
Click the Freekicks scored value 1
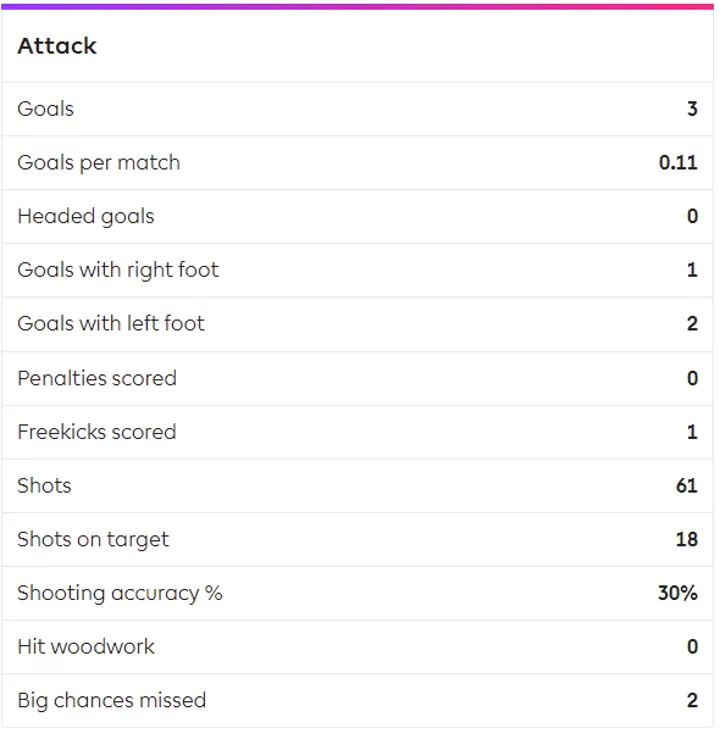point(692,432)
